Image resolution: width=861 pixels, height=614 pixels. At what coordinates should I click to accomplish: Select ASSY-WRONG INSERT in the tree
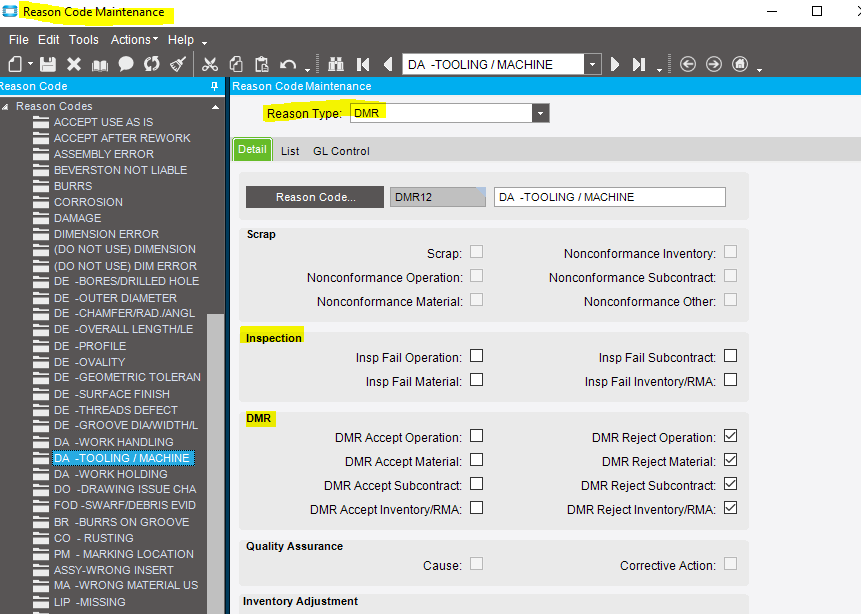pyautogui.click(x=114, y=570)
